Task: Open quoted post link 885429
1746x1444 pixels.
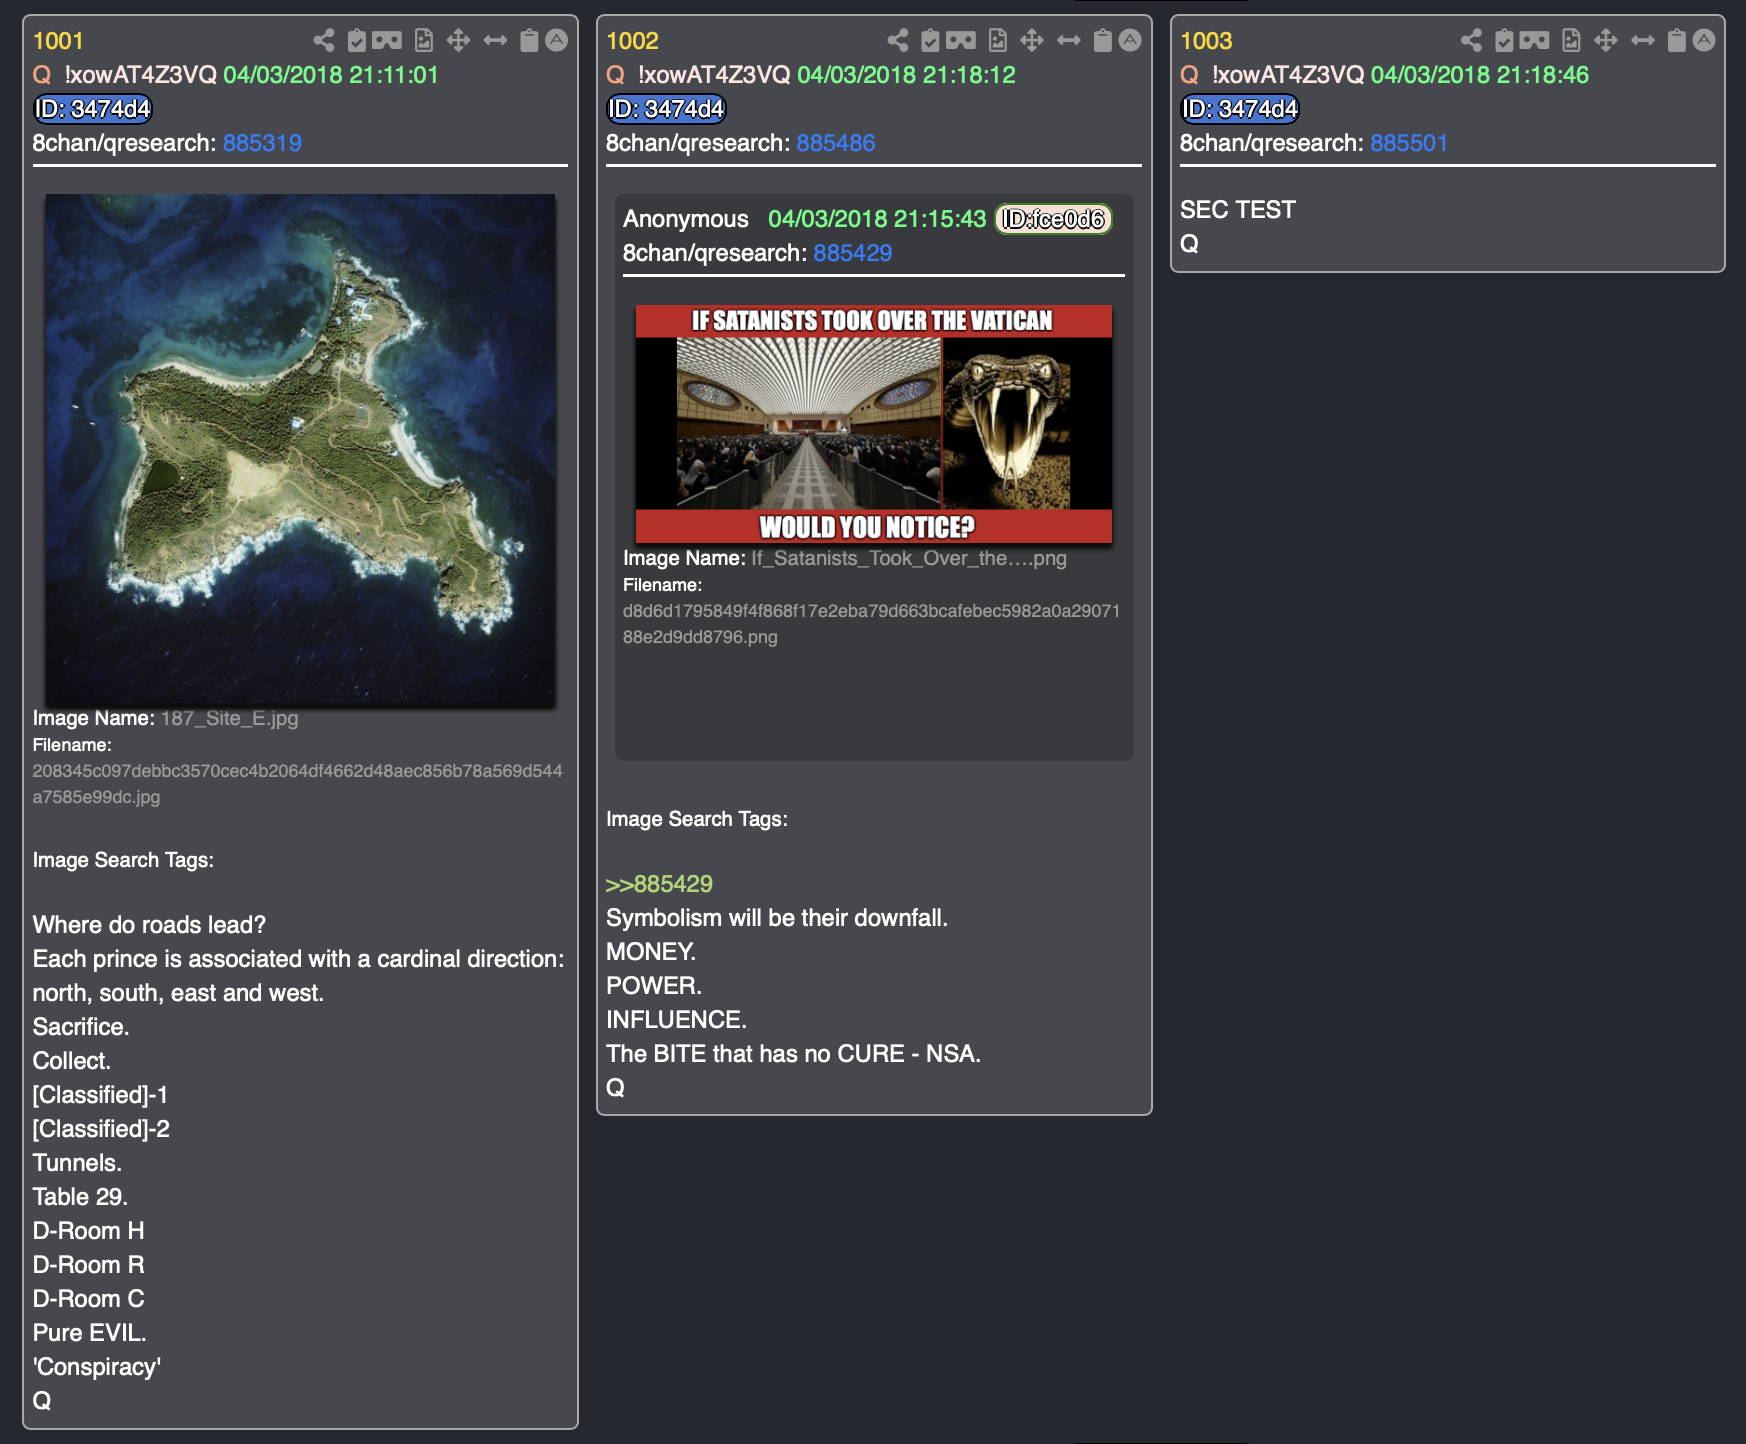Action: pyautogui.click(x=853, y=253)
